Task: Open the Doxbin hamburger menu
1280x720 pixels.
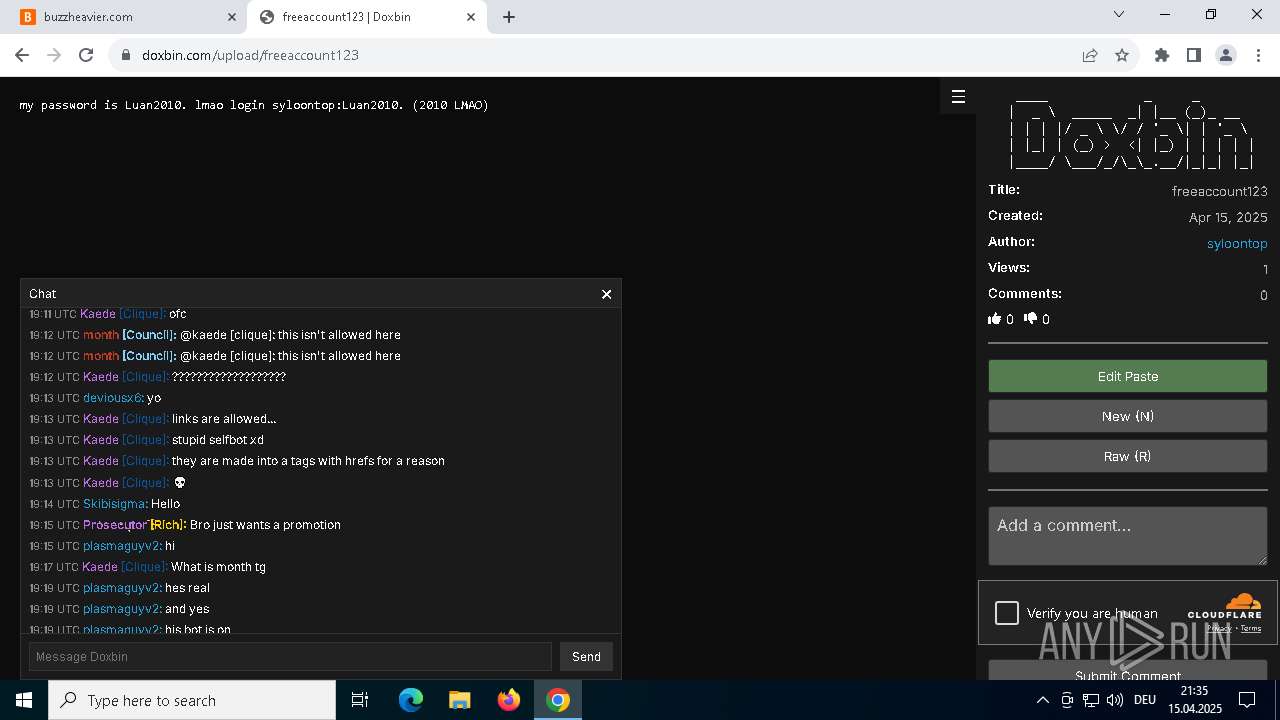Action: (x=958, y=96)
